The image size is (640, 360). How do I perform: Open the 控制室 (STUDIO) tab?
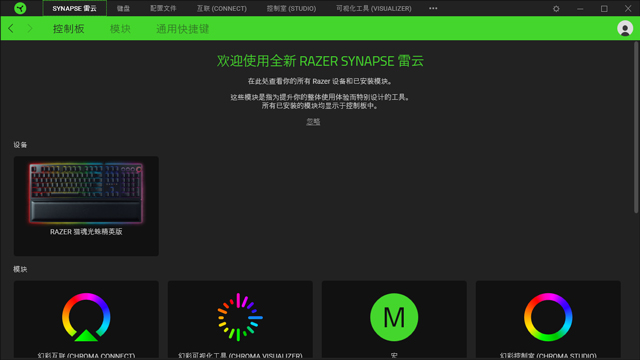[291, 9]
